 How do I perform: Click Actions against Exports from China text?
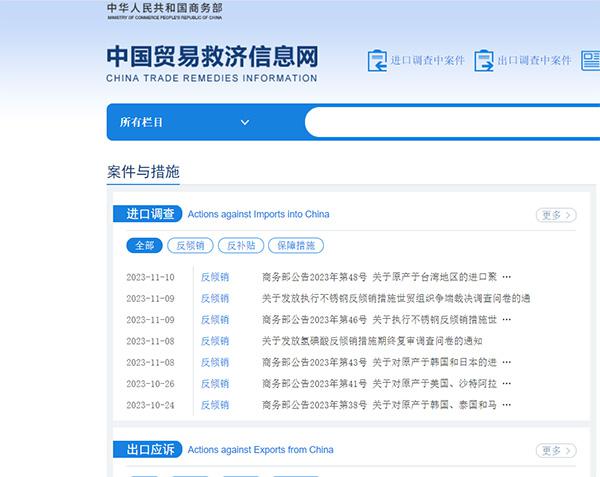(261, 450)
